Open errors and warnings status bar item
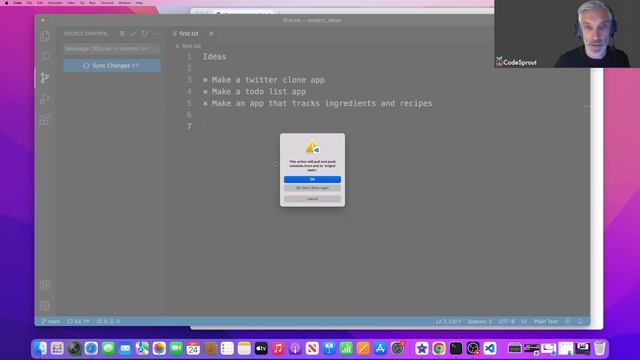640x360 pixels. [x=108, y=321]
